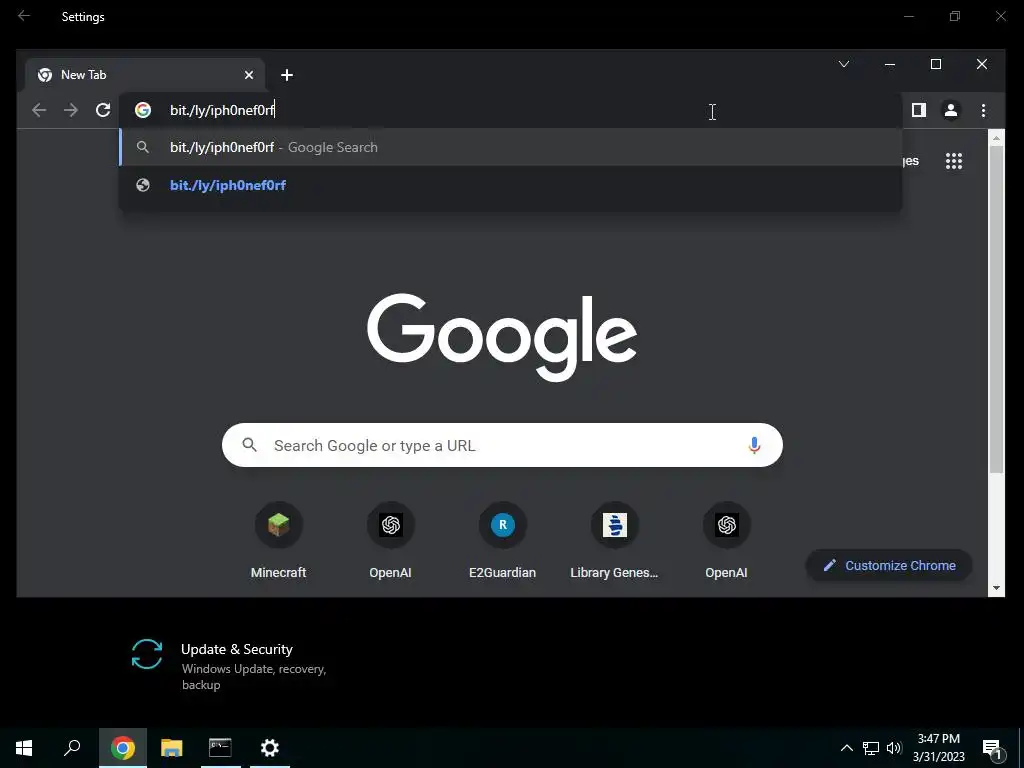Click the volume speaker tray icon
The image size is (1024, 768).
[893, 748]
